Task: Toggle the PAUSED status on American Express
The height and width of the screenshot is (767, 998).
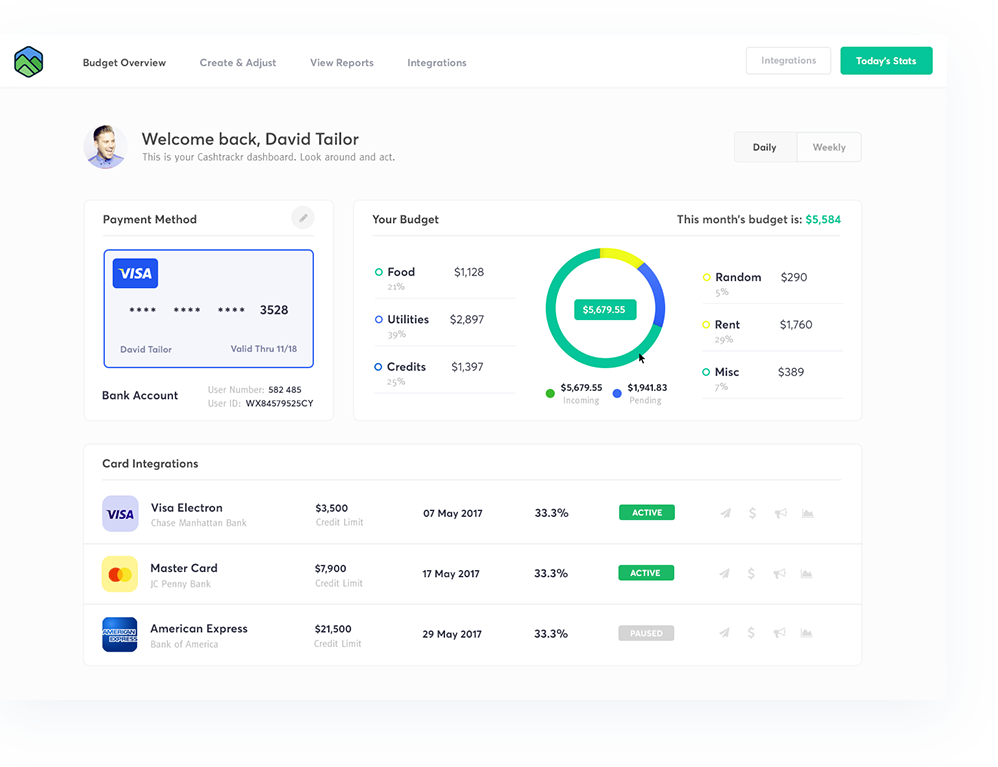Action: coord(646,633)
